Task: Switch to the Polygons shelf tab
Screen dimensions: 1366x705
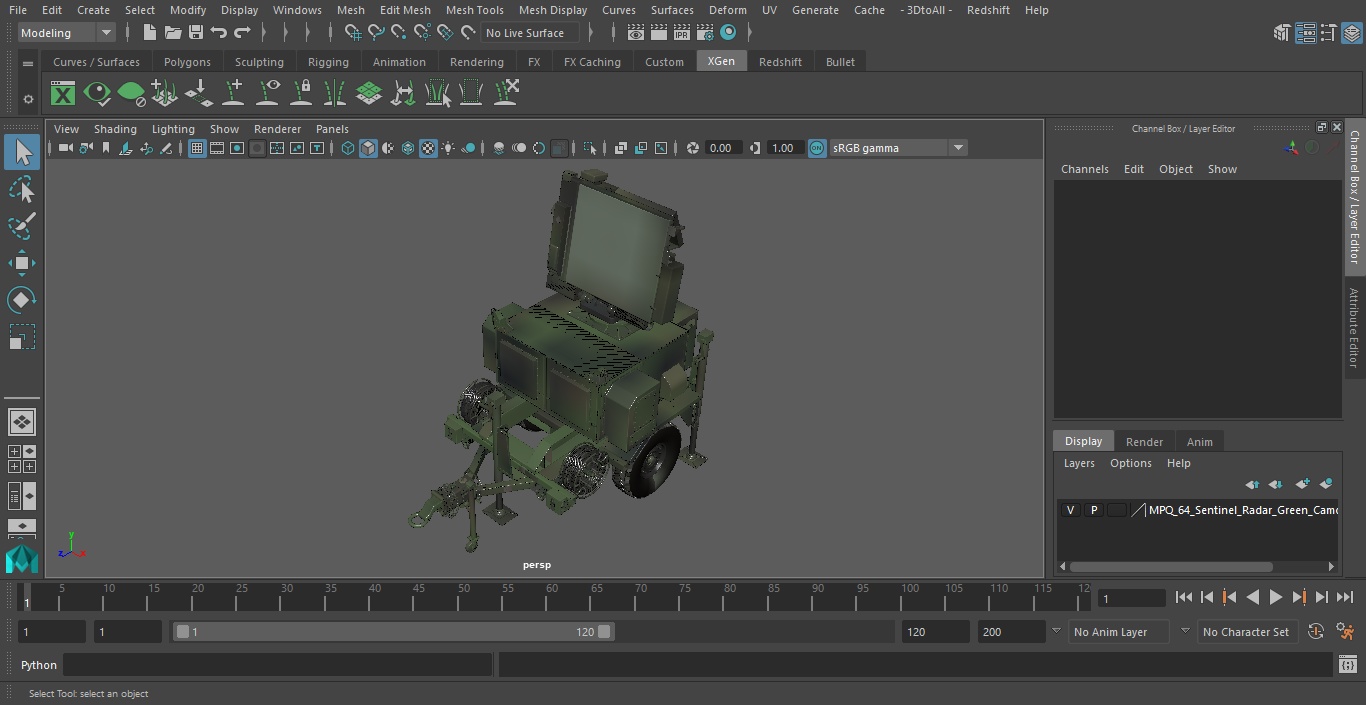Action: coord(187,62)
